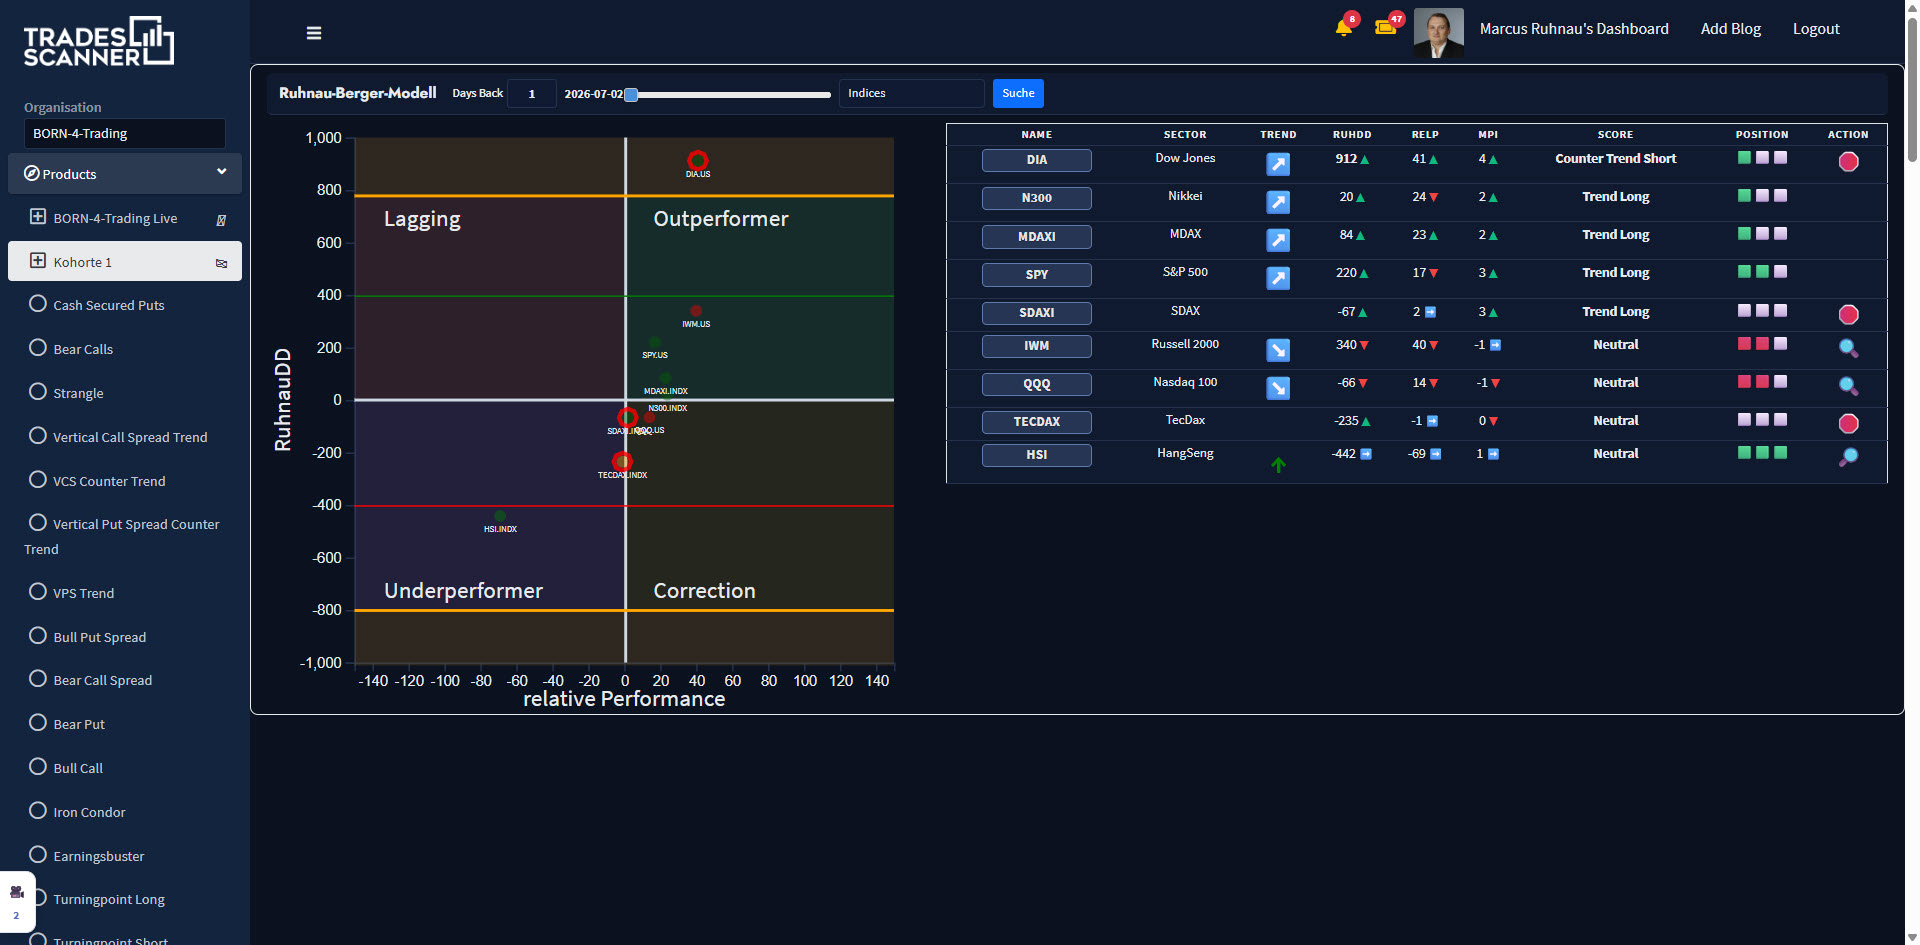
Task: Click the downward trend icon for QQQ
Action: tap(1278, 388)
